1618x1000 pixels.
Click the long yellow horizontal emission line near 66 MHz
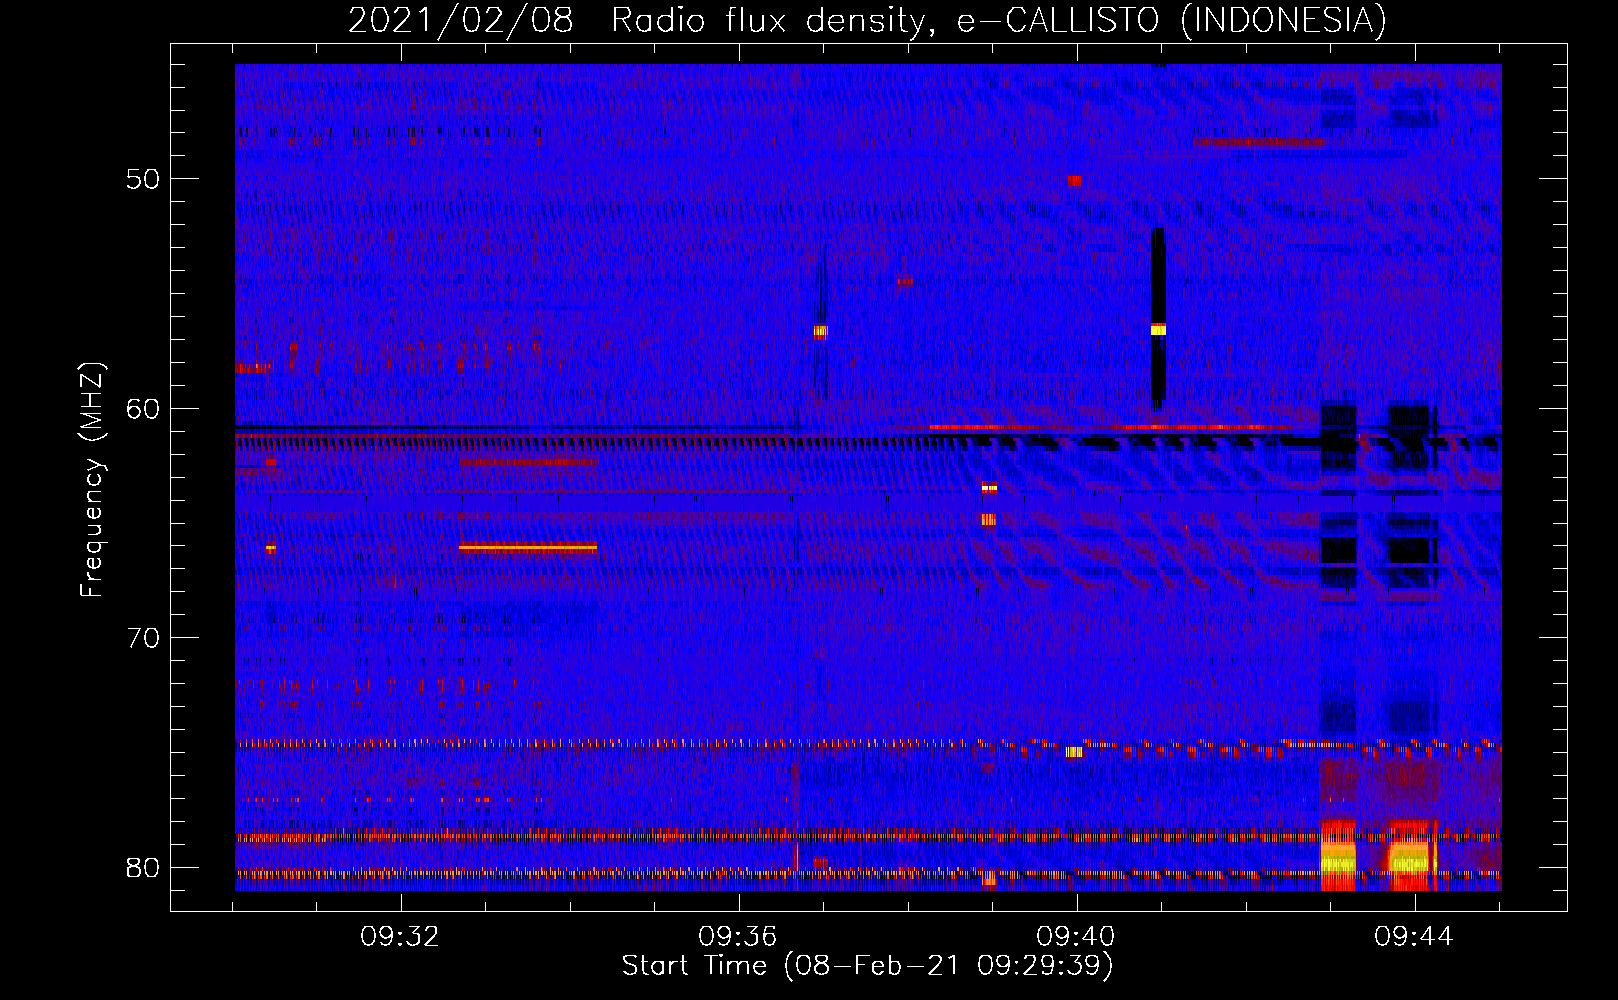point(528,547)
